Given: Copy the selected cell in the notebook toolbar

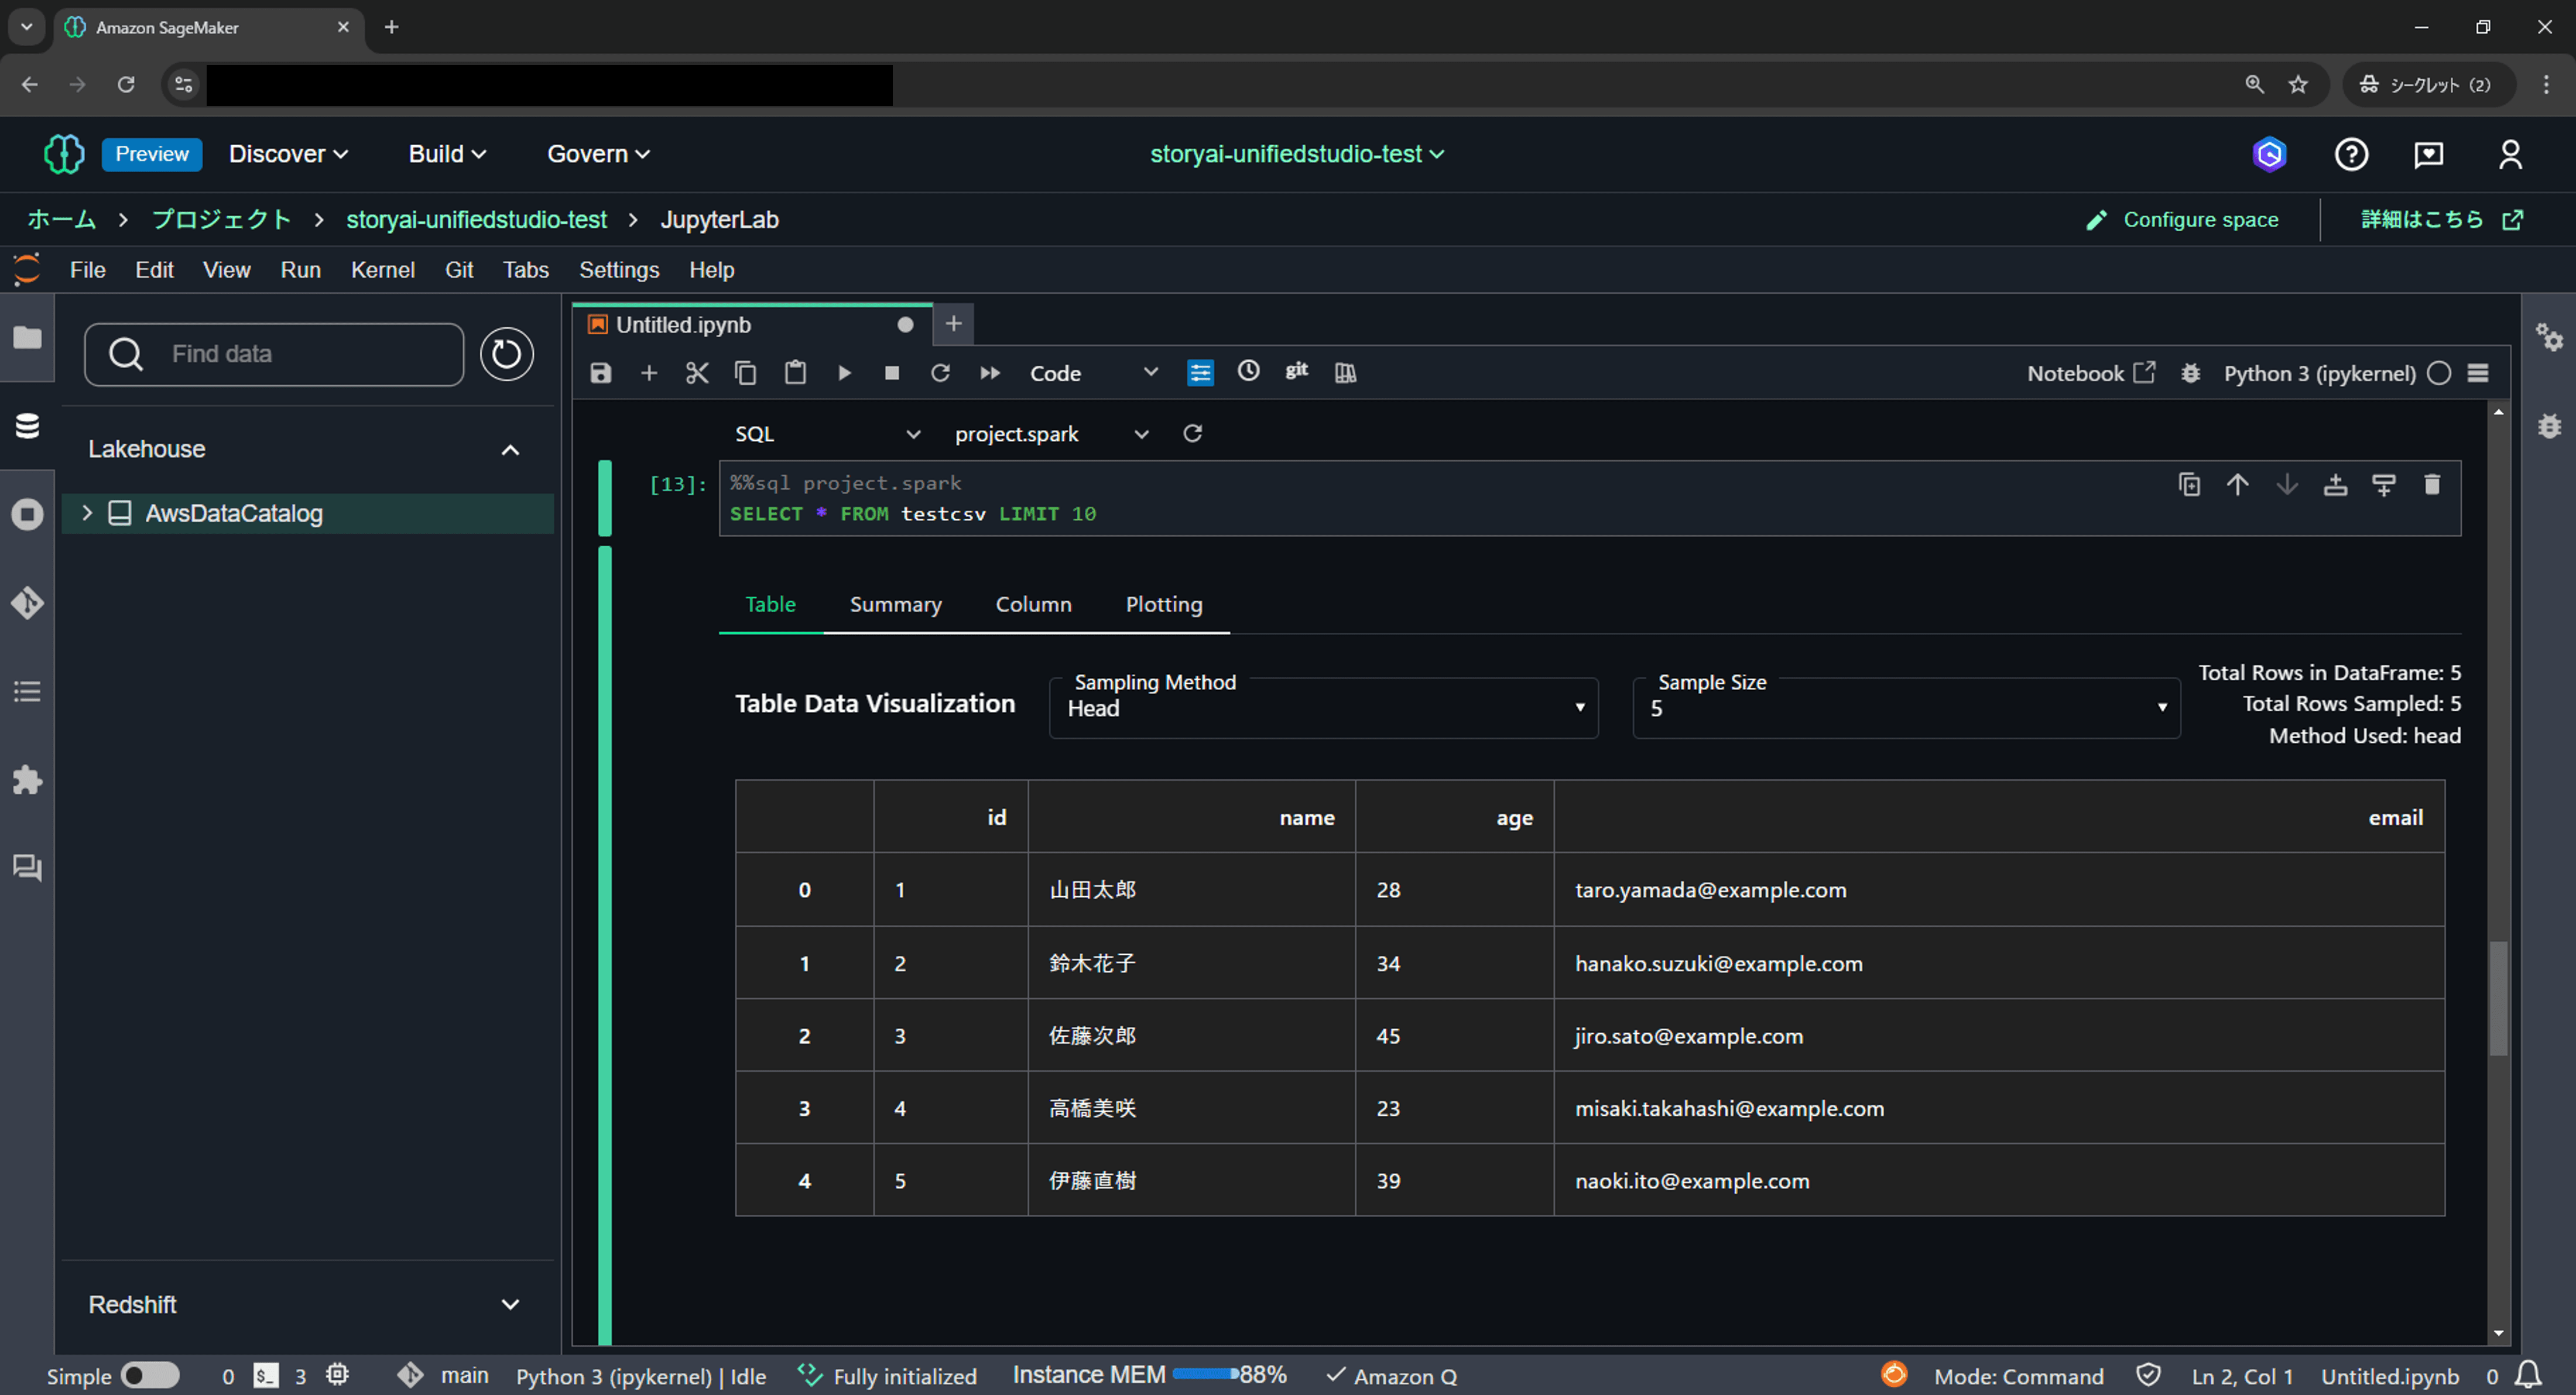Looking at the screenshot, I should pos(746,373).
